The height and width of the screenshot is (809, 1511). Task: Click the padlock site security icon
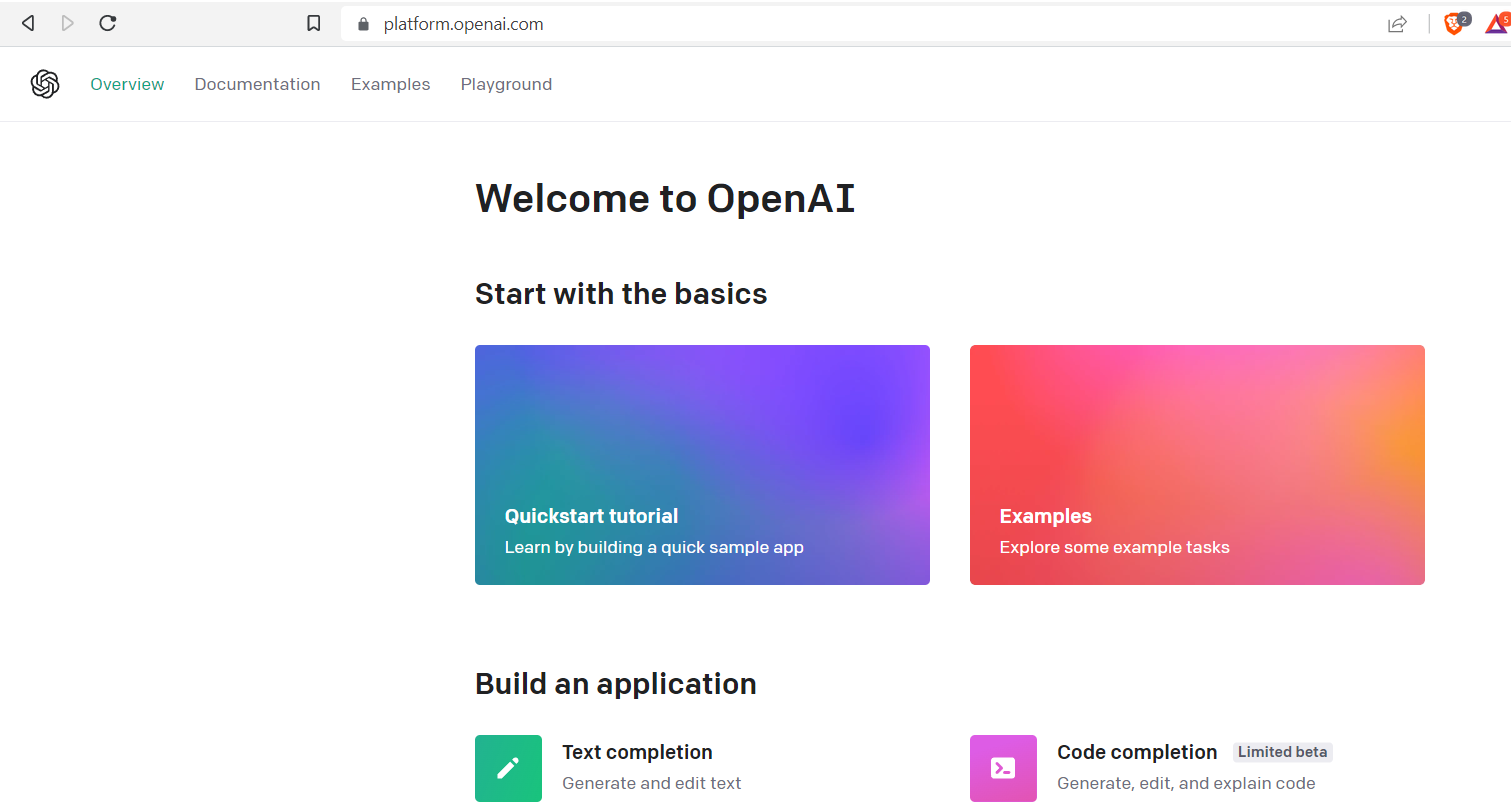(x=363, y=24)
